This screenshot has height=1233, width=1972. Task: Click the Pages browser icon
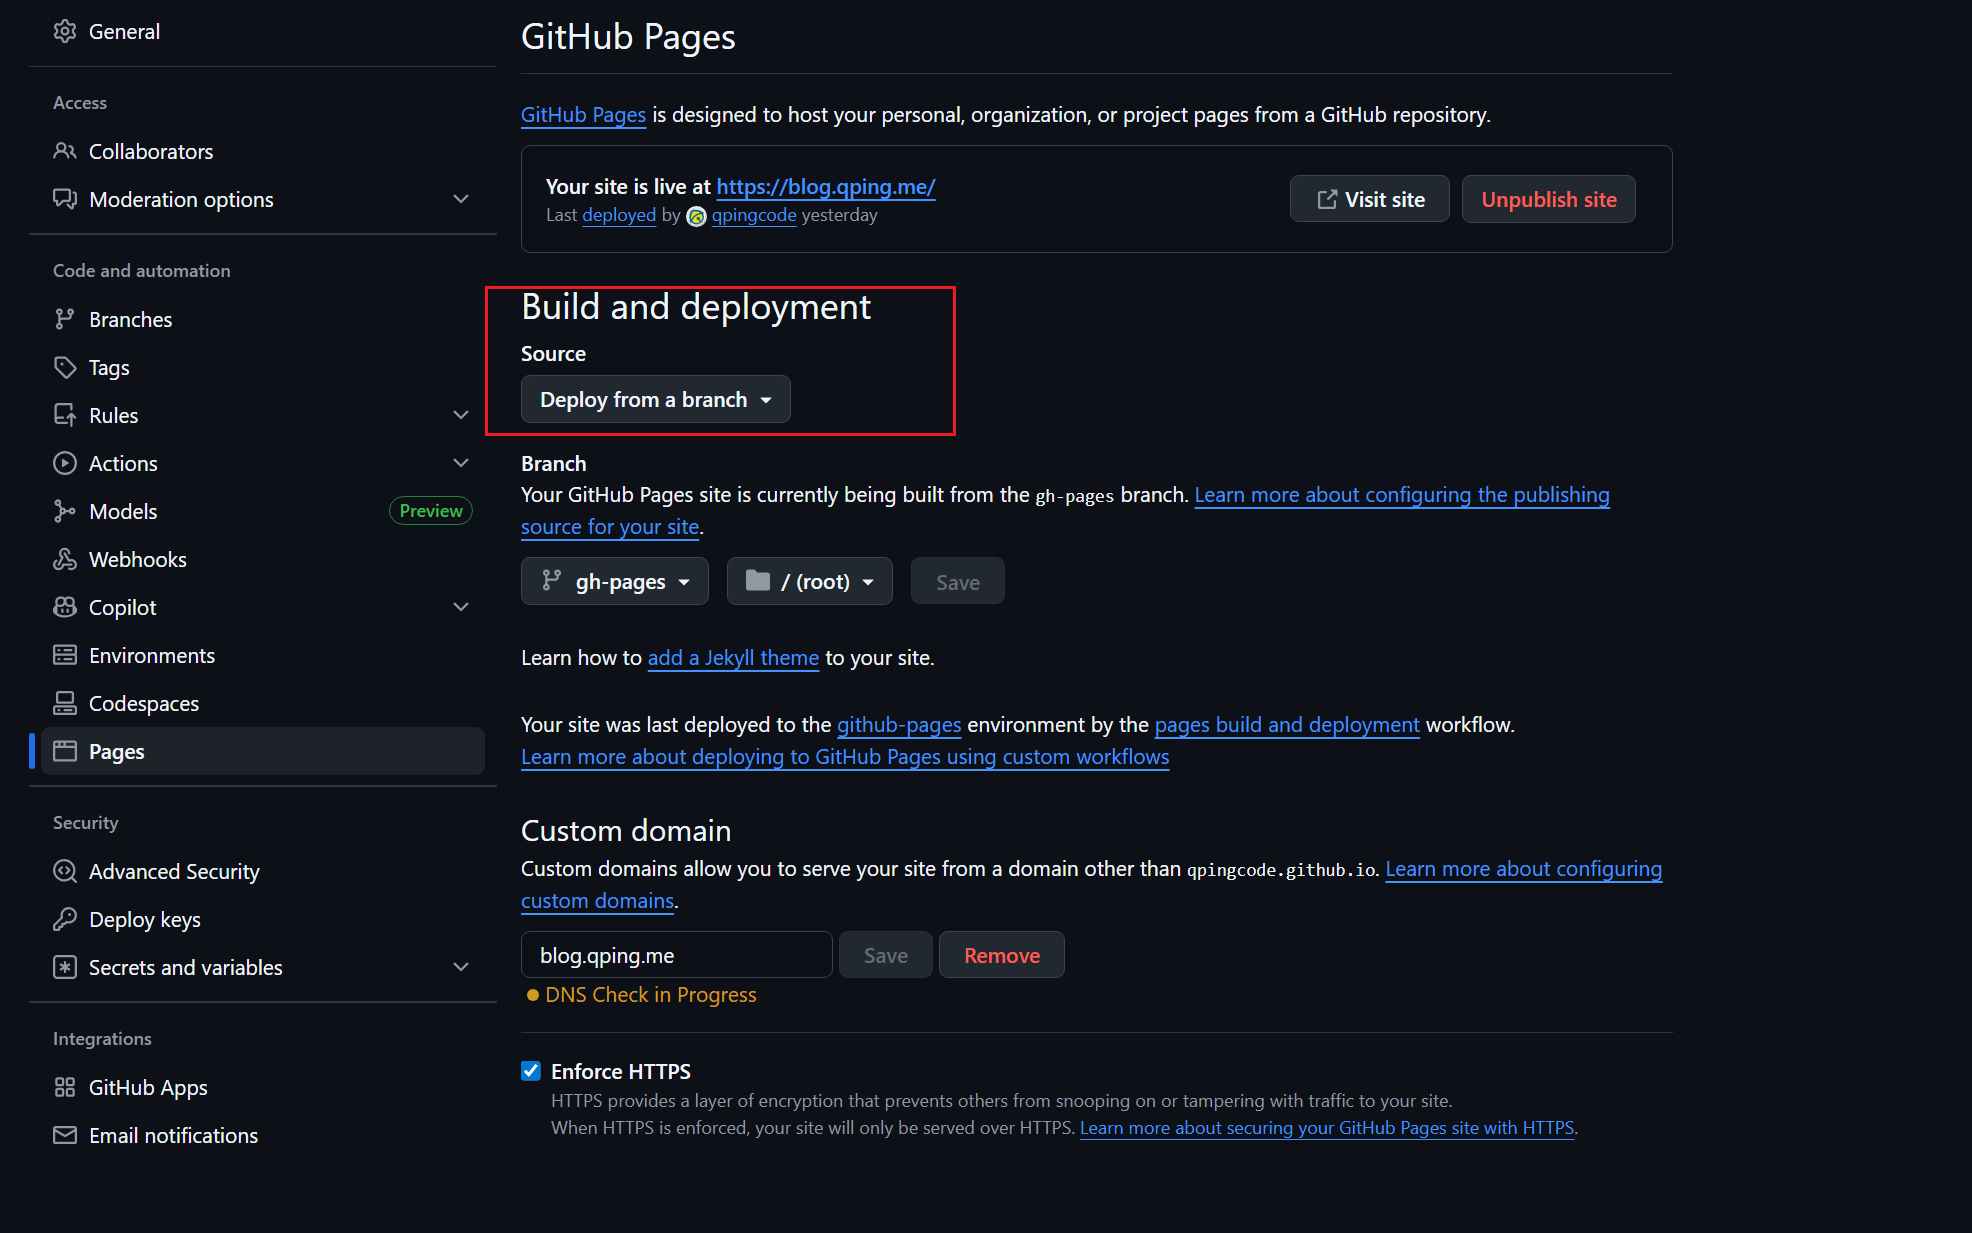click(65, 751)
